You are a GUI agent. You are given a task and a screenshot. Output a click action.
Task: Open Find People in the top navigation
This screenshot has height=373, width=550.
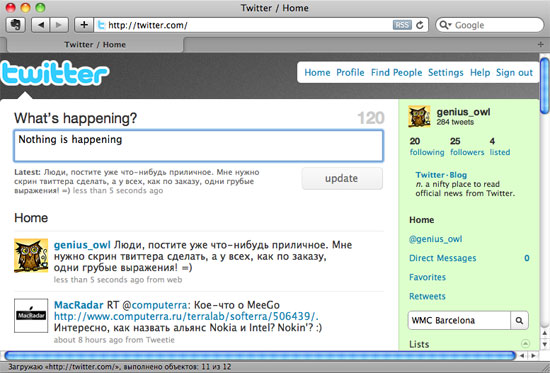click(396, 73)
